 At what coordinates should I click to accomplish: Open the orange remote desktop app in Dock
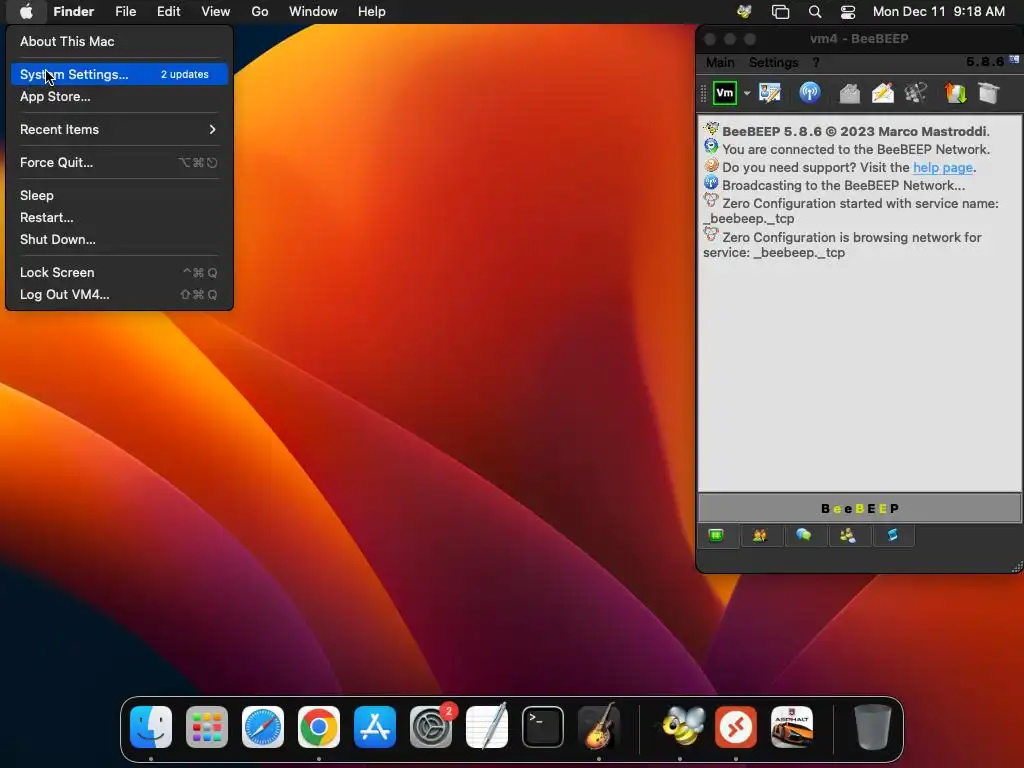[x=736, y=727]
